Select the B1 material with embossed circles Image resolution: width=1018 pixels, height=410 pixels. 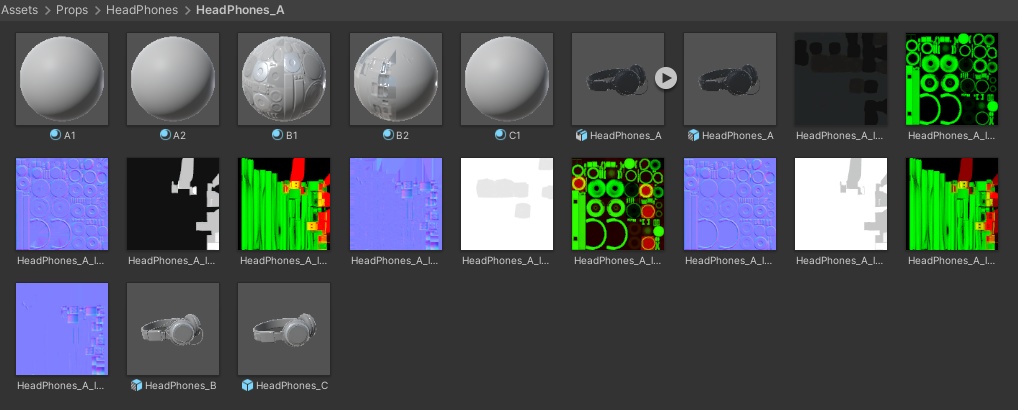(x=284, y=78)
